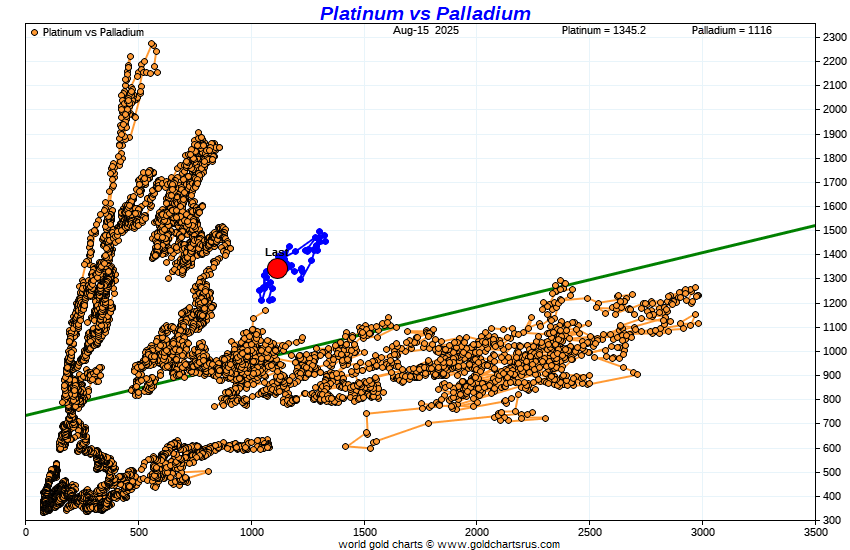Viewport: 850px width, 550px height.
Task: Click the 1500 y-axis label
Action: pyautogui.click(x=834, y=230)
